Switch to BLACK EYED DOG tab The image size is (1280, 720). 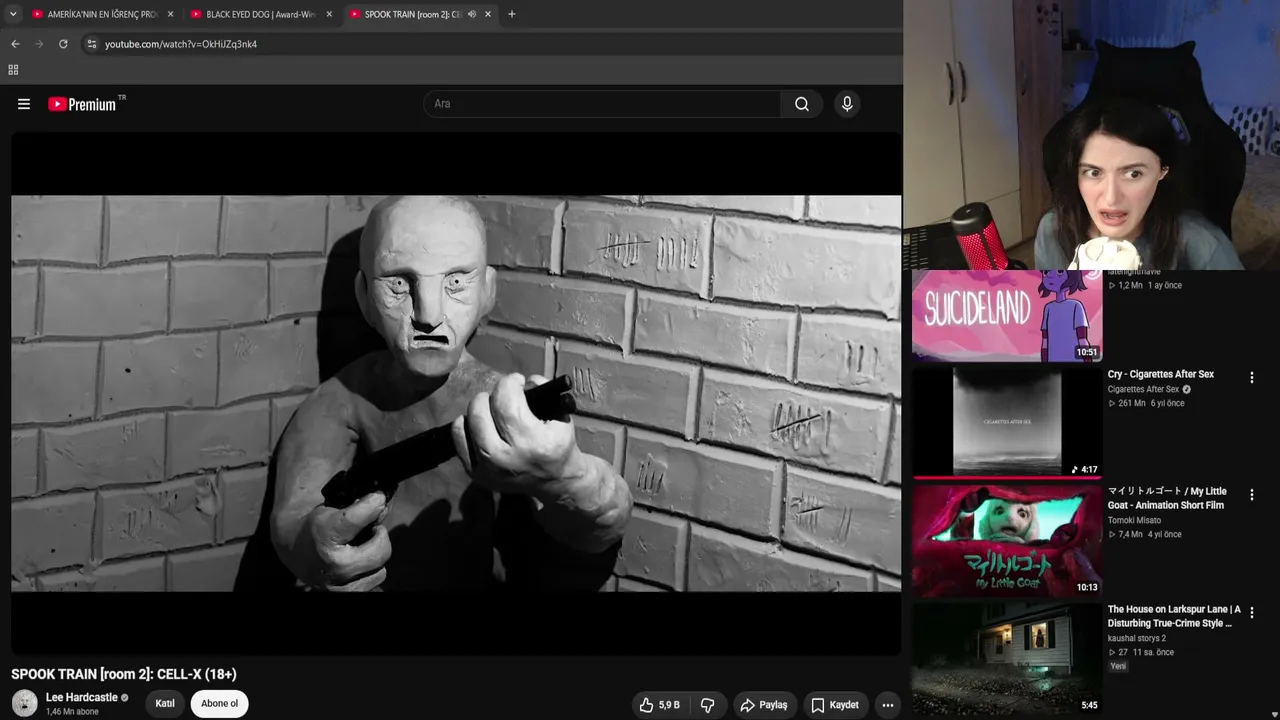[261, 14]
